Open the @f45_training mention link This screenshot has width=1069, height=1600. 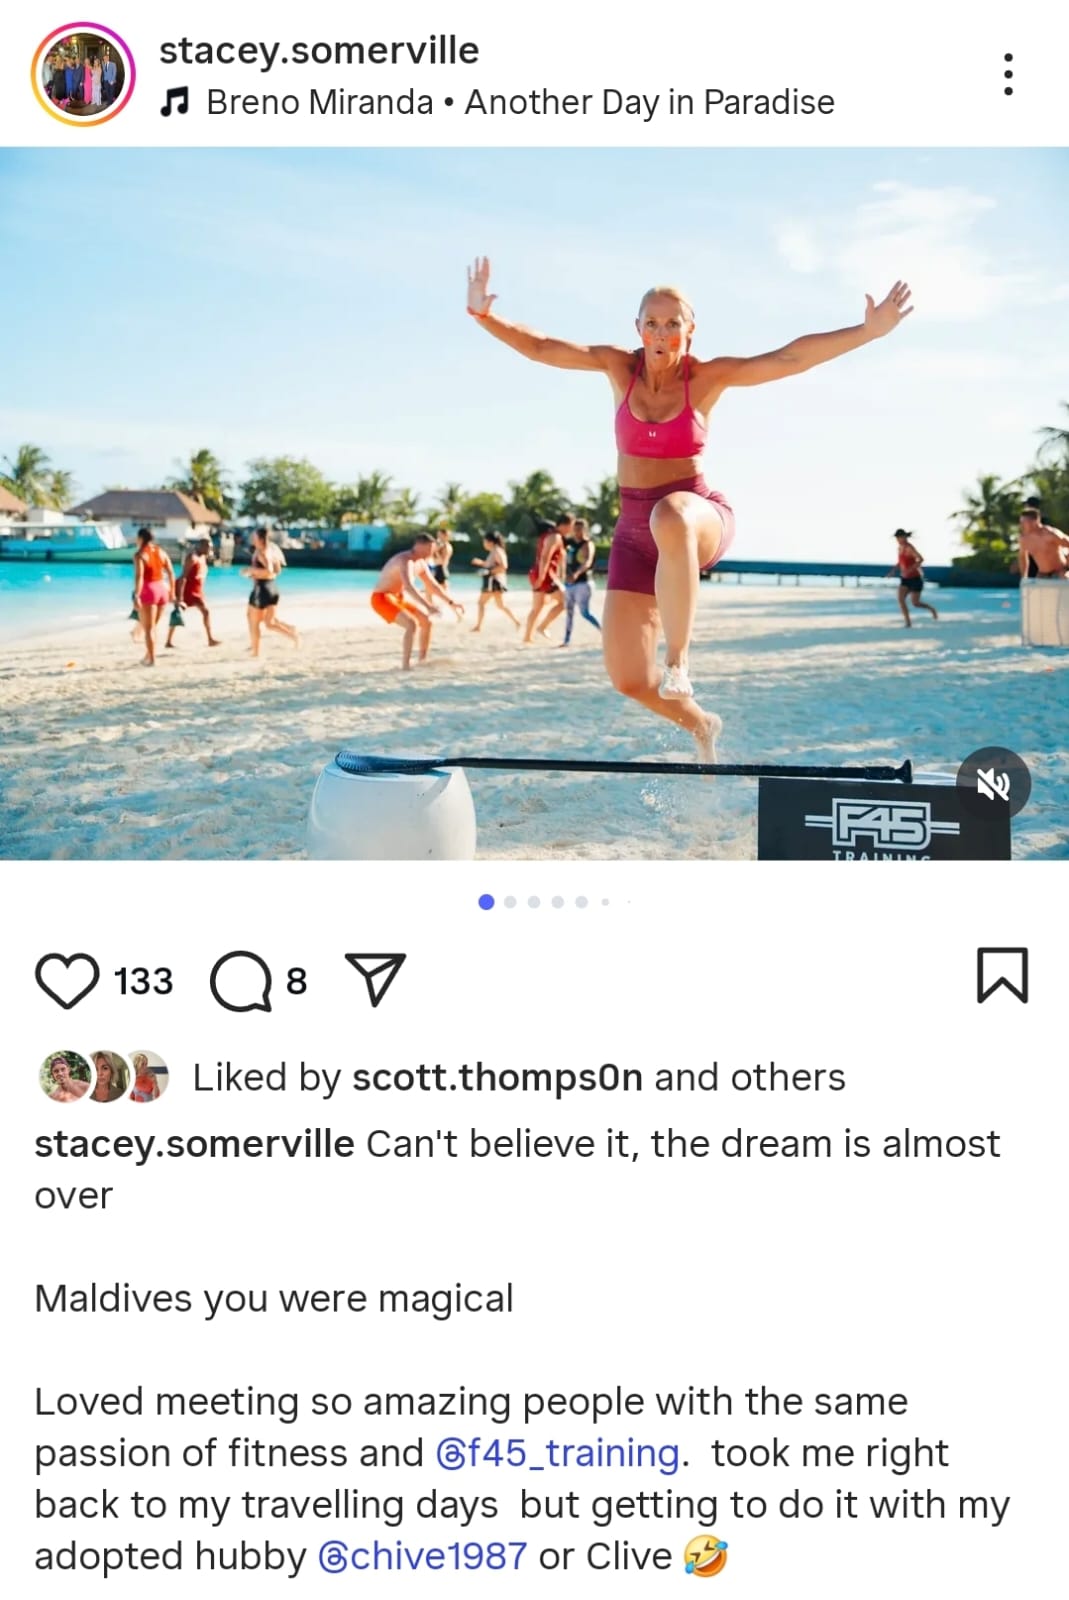tap(558, 1453)
